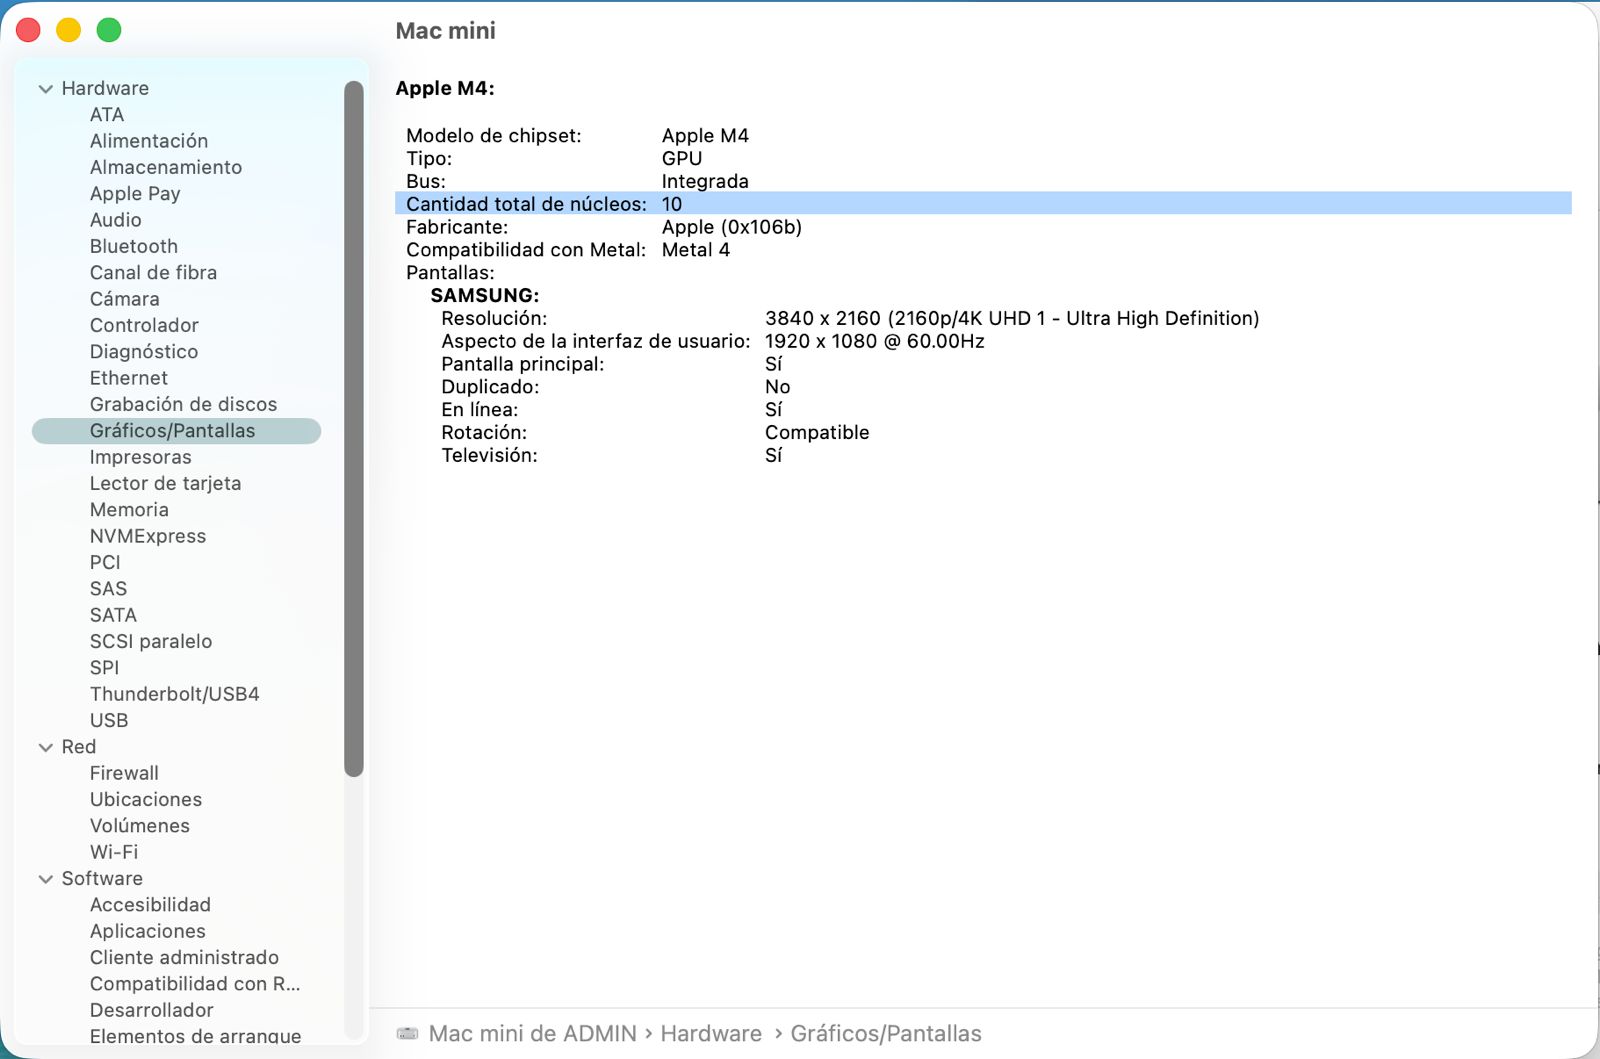The width and height of the screenshot is (1600, 1059).
Task: Click the Software section label
Action: [102, 878]
